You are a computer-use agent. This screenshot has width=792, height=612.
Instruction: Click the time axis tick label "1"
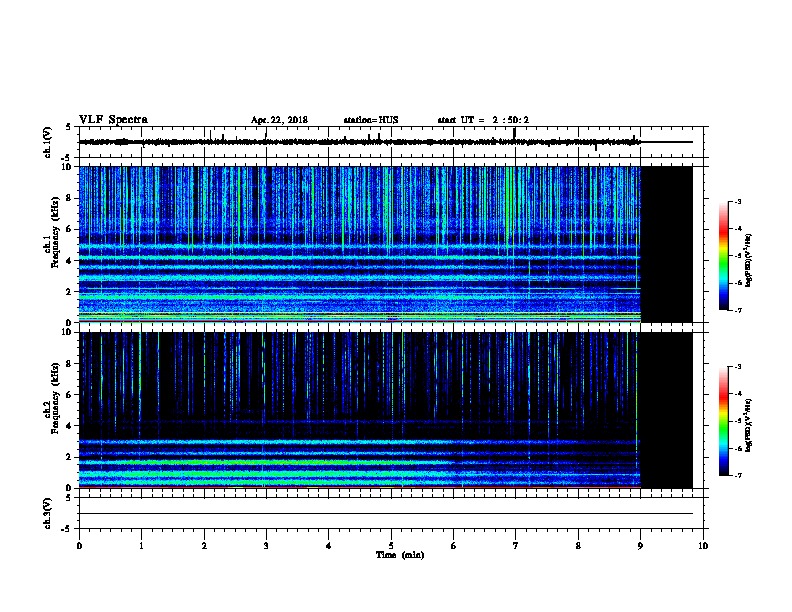pyautogui.click(x=141, y=545)
